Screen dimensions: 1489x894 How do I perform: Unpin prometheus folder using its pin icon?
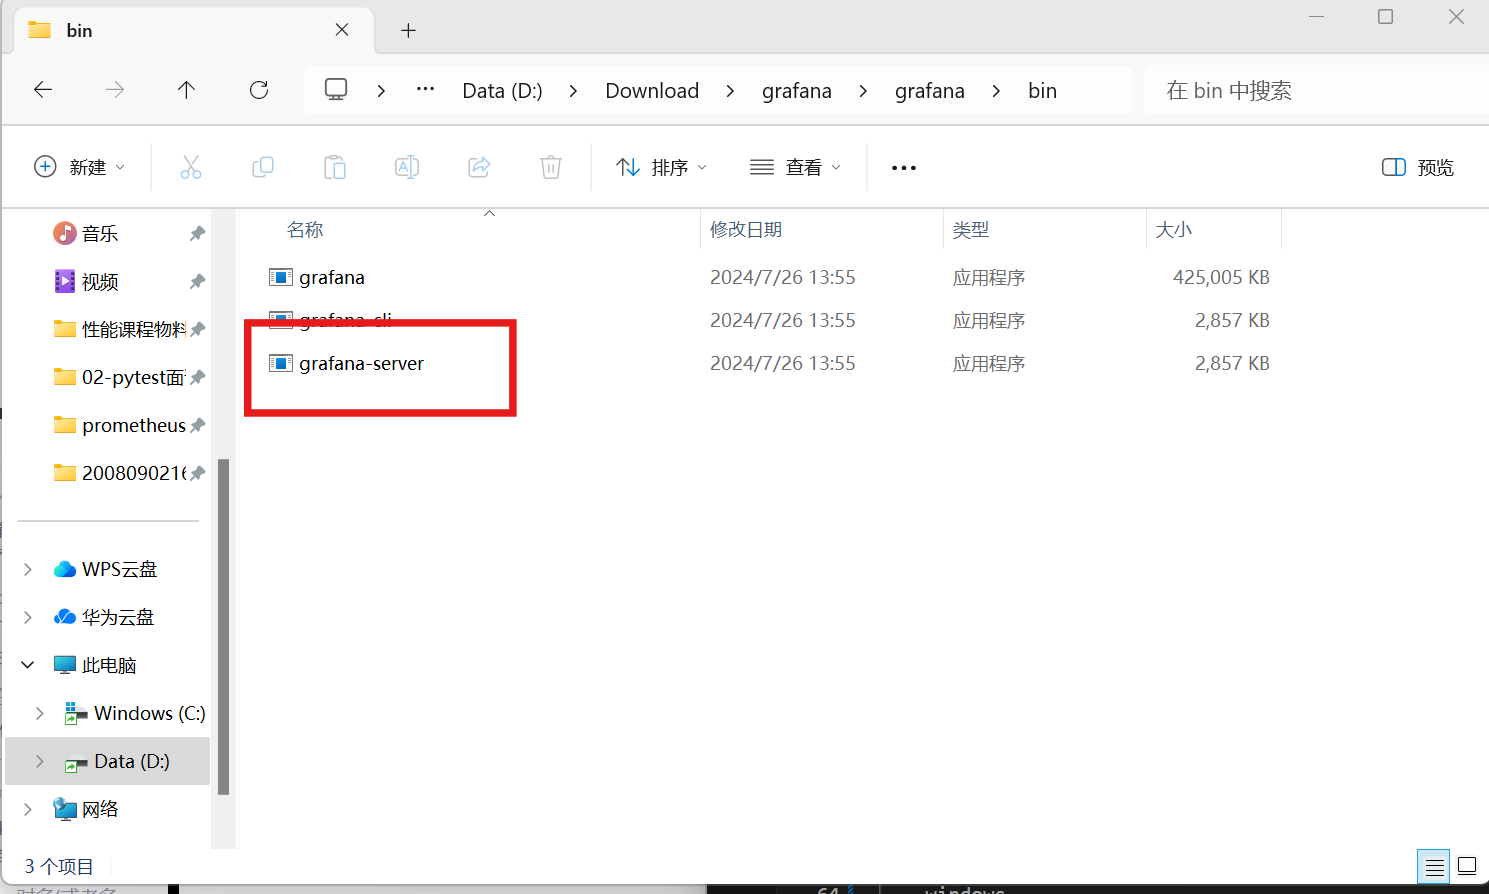pyautogui.click(x=197, y=425)
